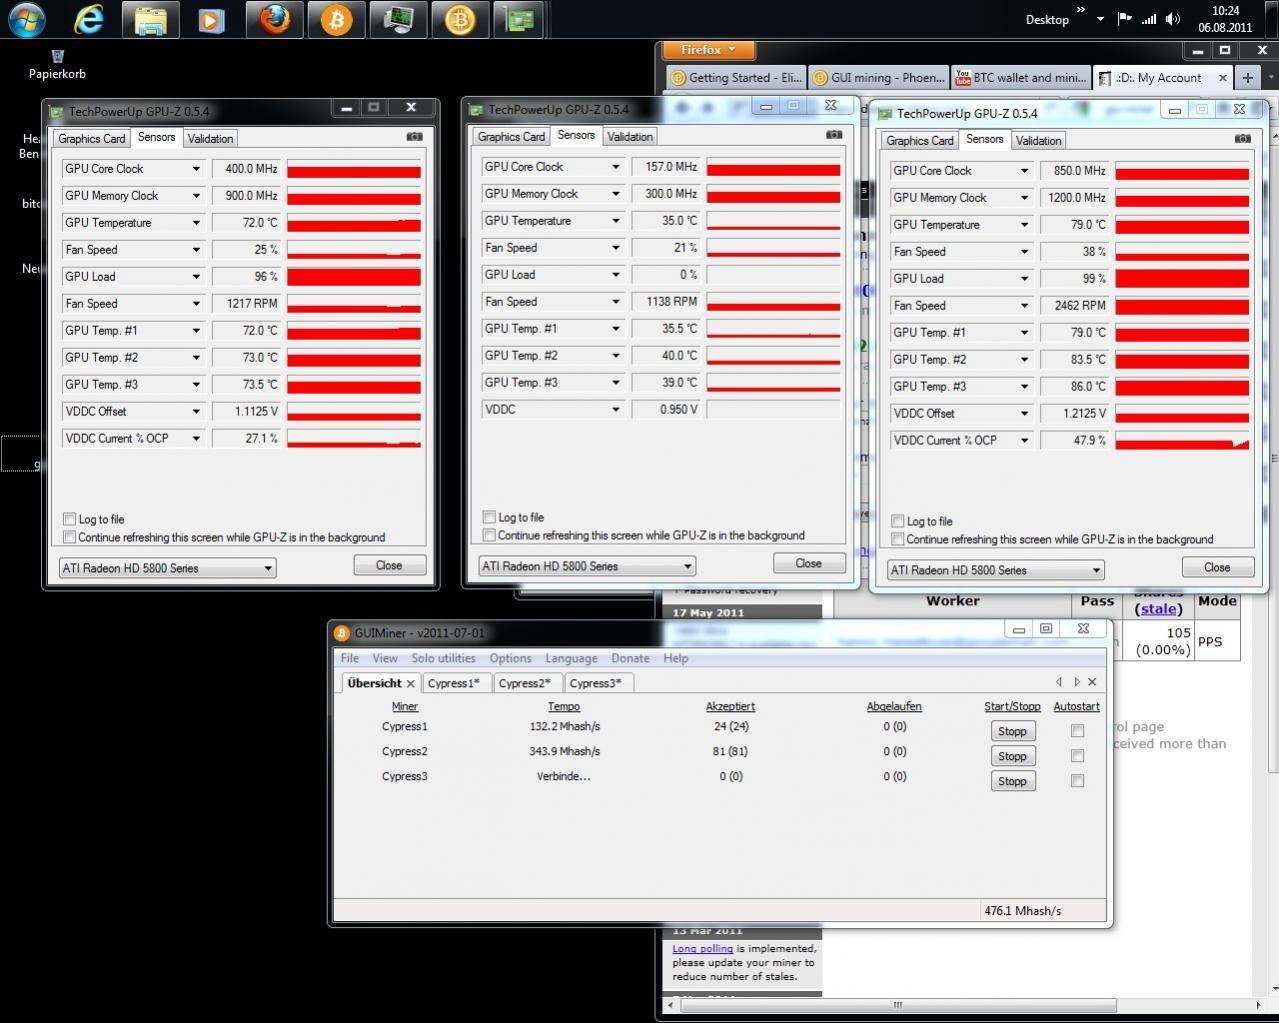Open GPU selector dropdown in middle GPU-Z window

point(587,566)
